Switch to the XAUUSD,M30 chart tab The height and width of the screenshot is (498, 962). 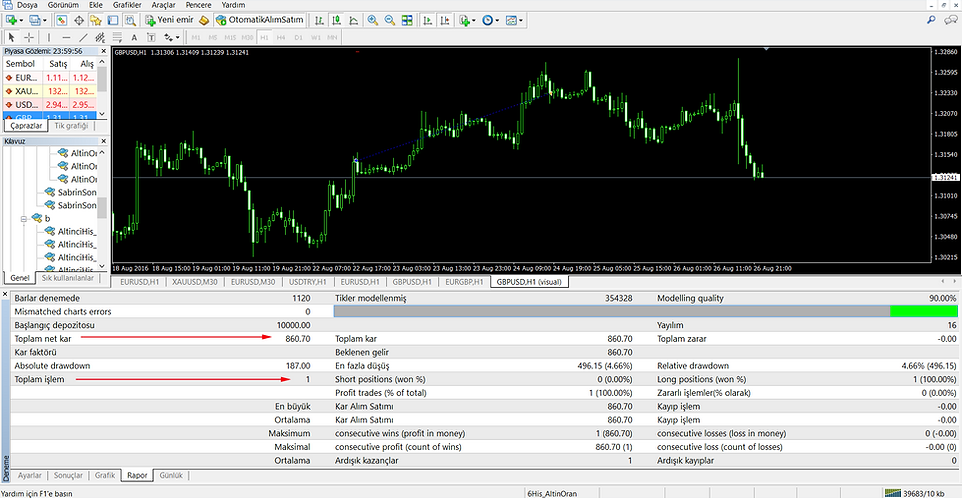pyautogui.click(x=193, y=282)
